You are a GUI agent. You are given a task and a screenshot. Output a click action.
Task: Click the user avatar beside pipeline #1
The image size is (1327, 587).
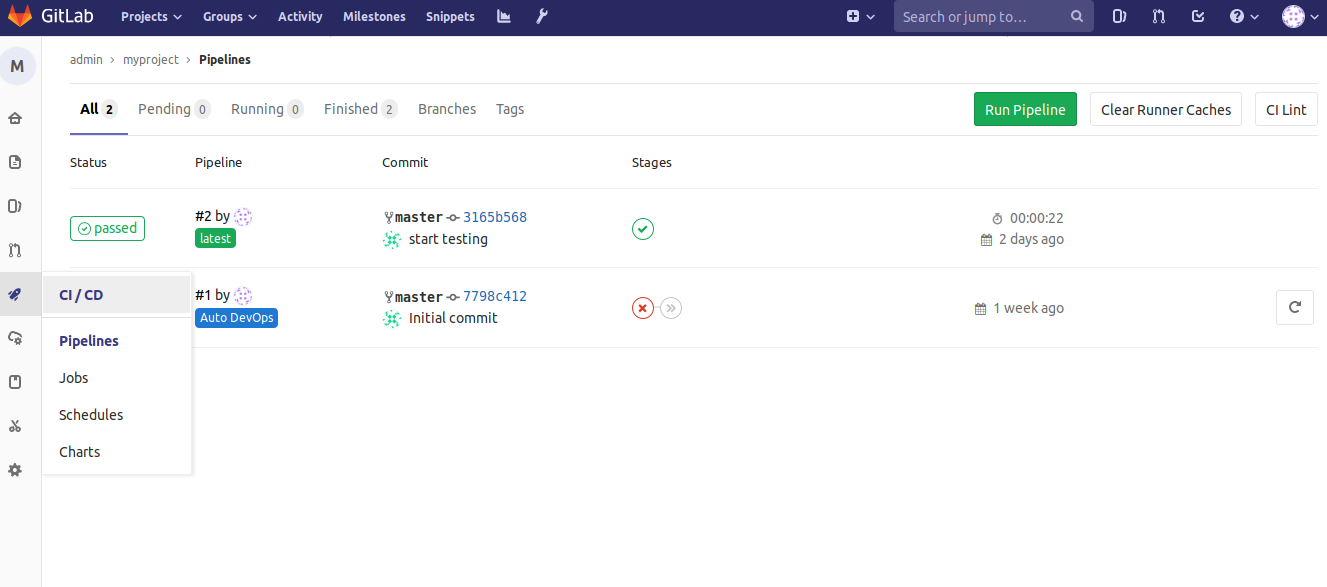point(243,295)
